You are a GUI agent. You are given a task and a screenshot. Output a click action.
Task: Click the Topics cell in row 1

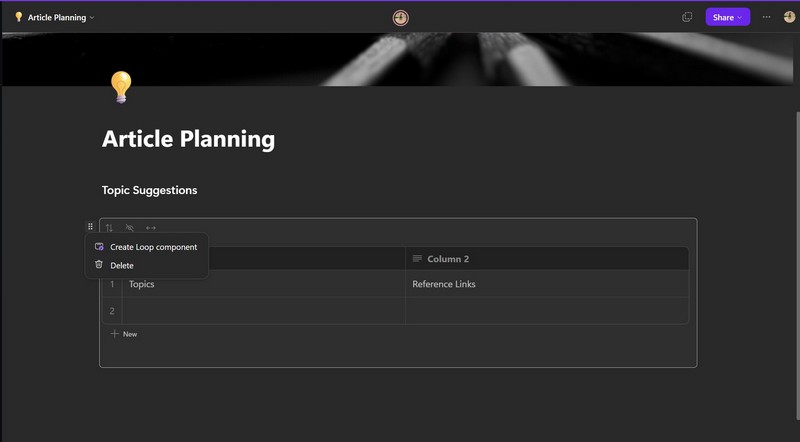coord(142,284)
